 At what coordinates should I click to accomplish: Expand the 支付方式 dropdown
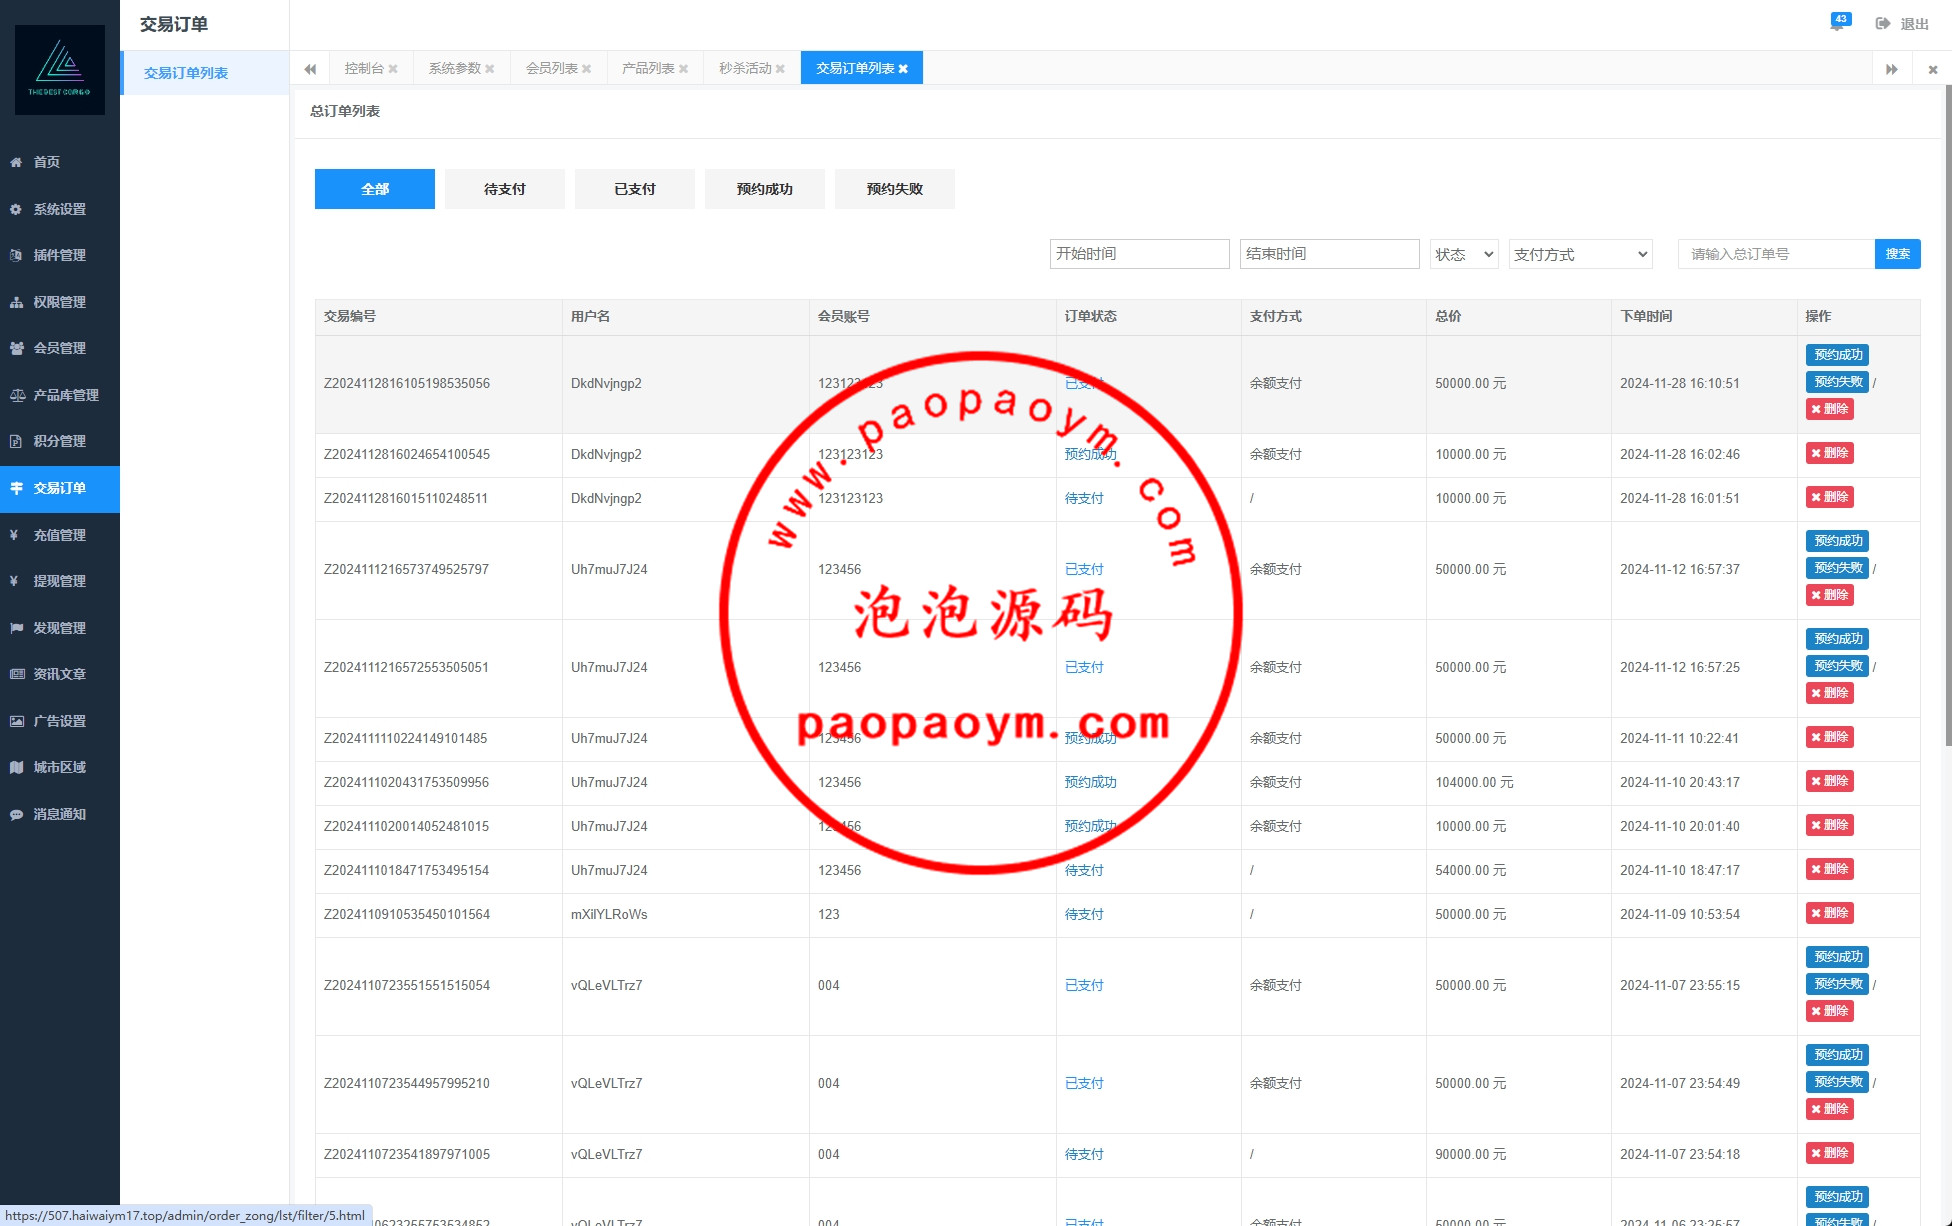[x=1580, y=254]
